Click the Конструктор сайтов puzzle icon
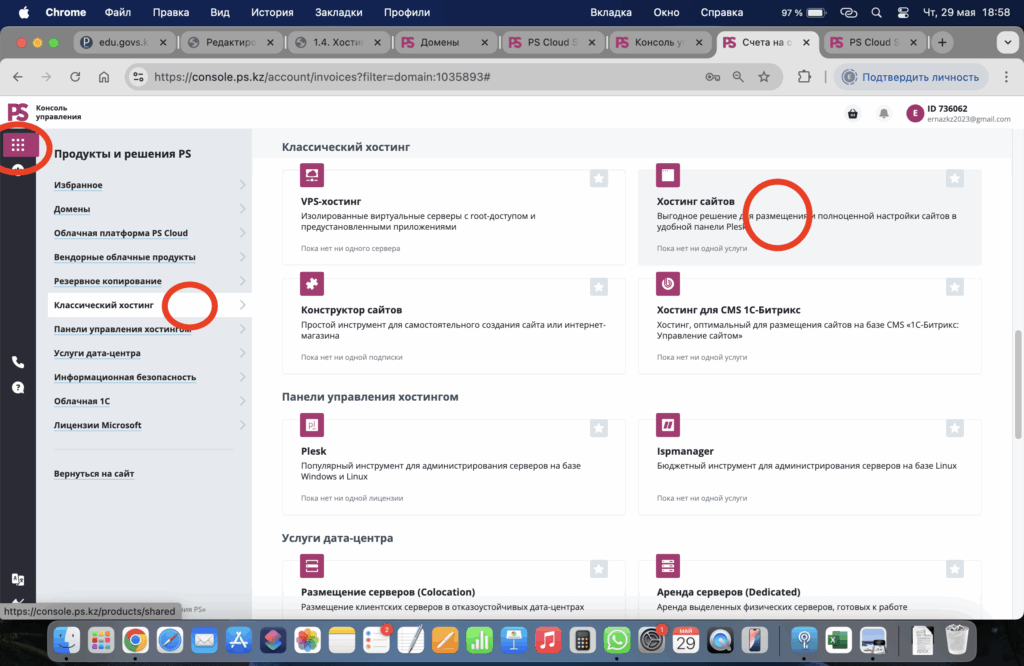 (312, 285)
